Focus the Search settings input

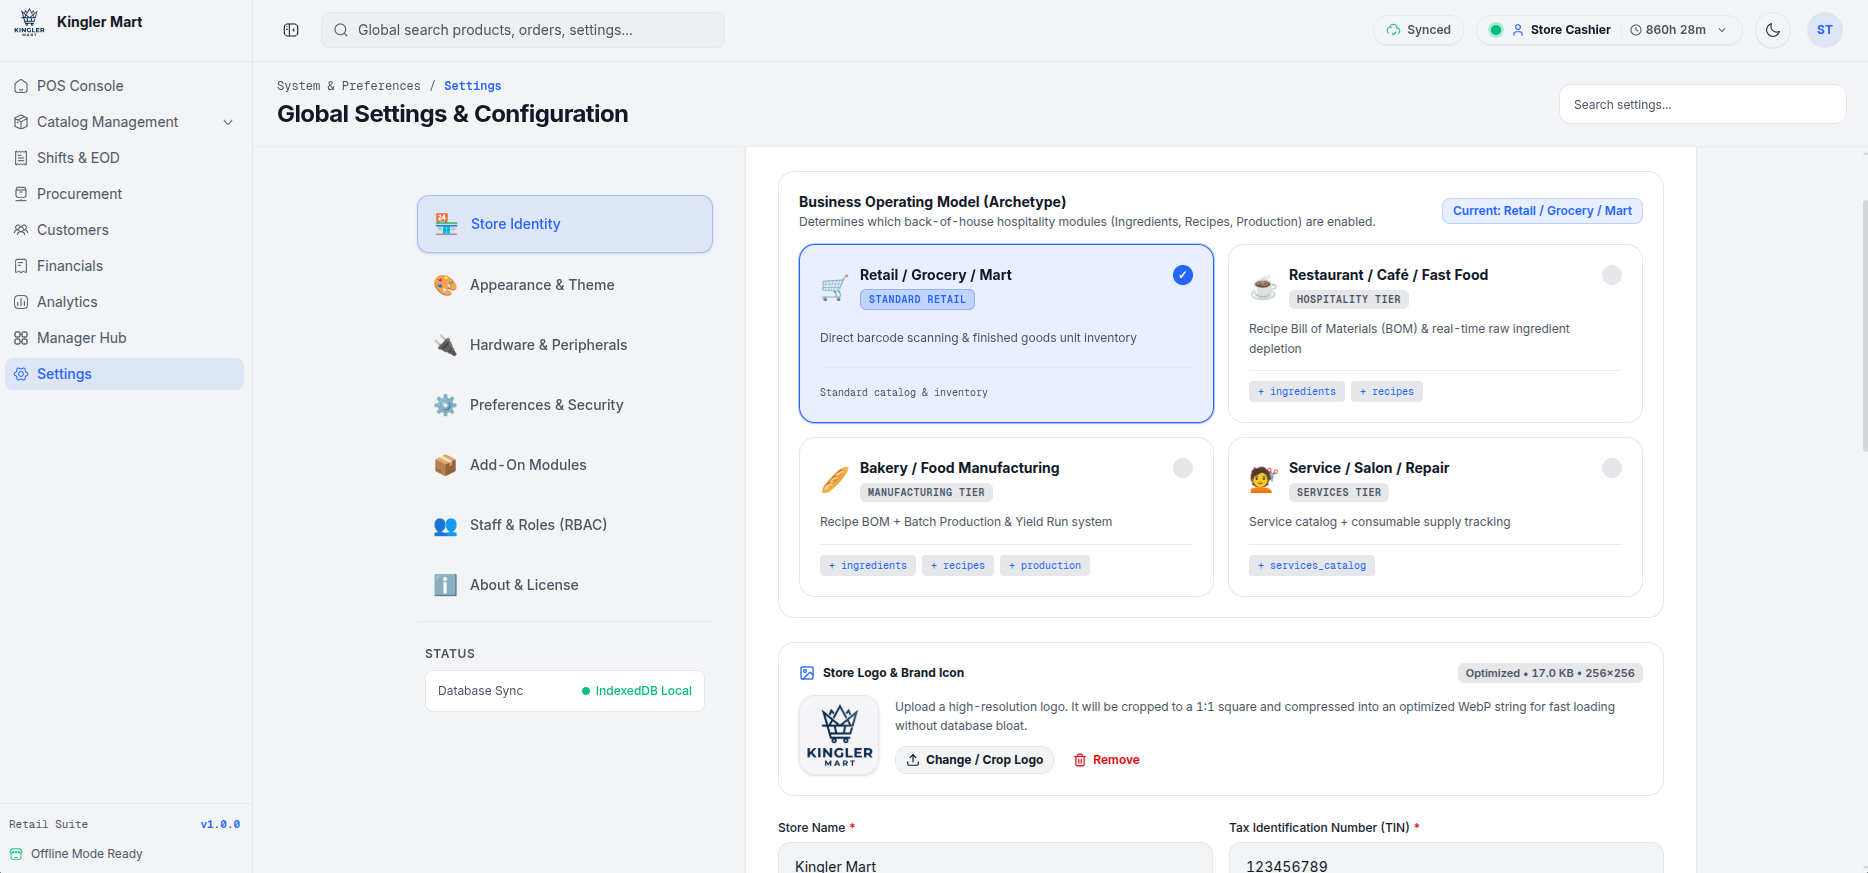point(1703,104)
